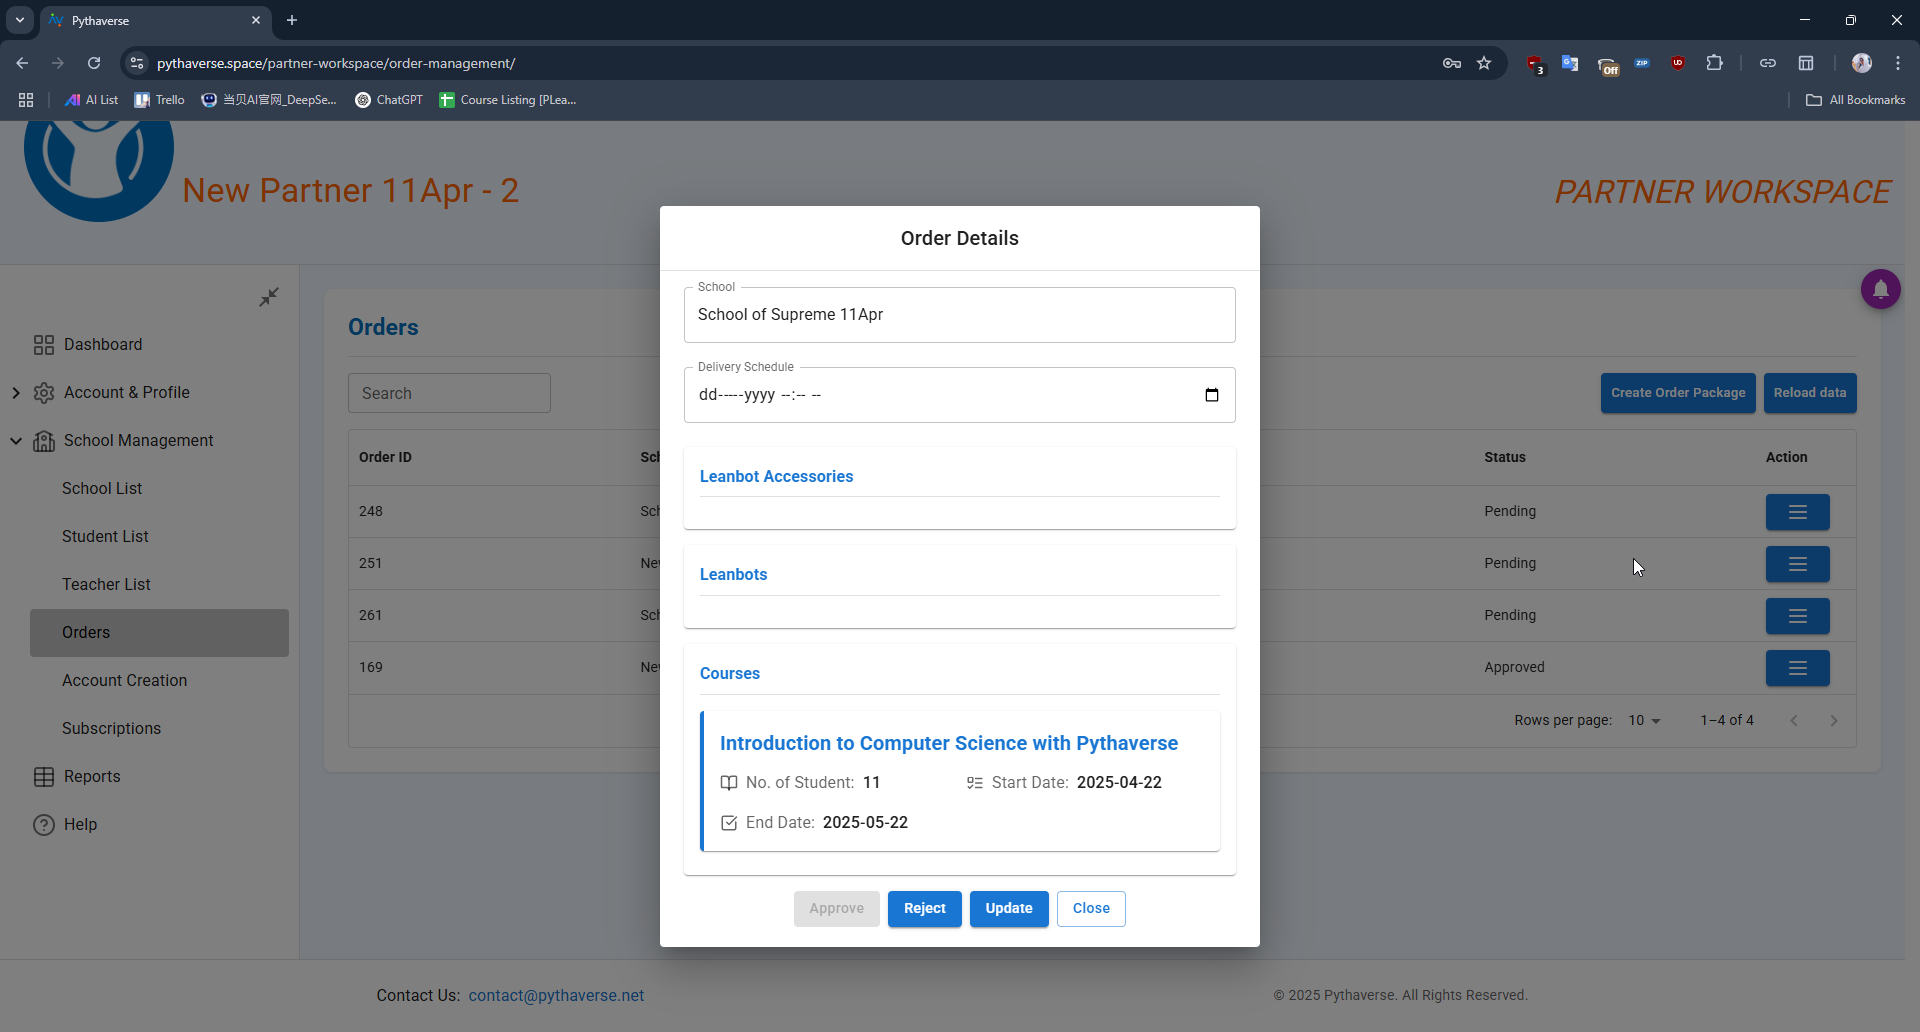The height and width of the screenshot is (1032, 1920).
Task: Click the Update button
Action: (x=1009, y=909)
